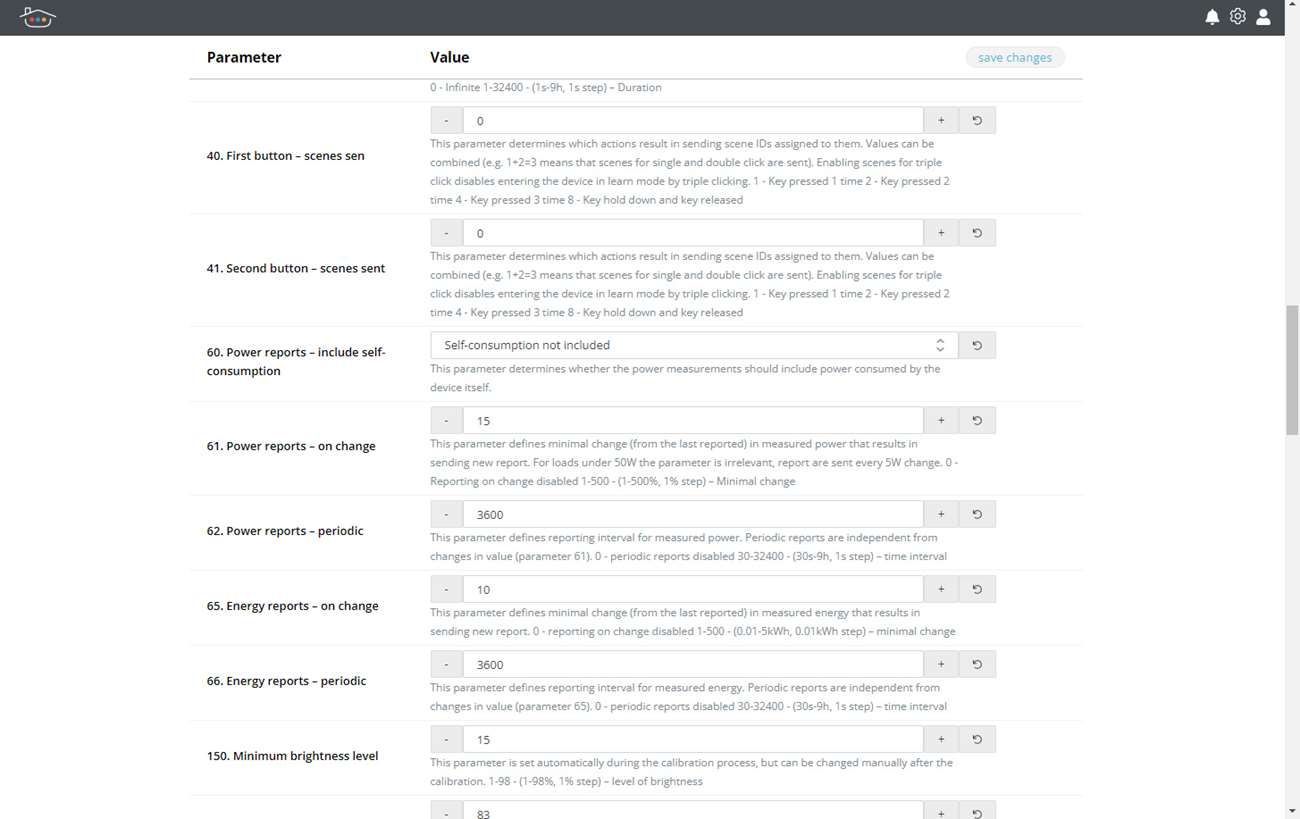Viewport: 1300px width, 819px height.
Task: Increase parameter 41 Second button scenes value
Action: pyautogui.click(x=941, y=233)
